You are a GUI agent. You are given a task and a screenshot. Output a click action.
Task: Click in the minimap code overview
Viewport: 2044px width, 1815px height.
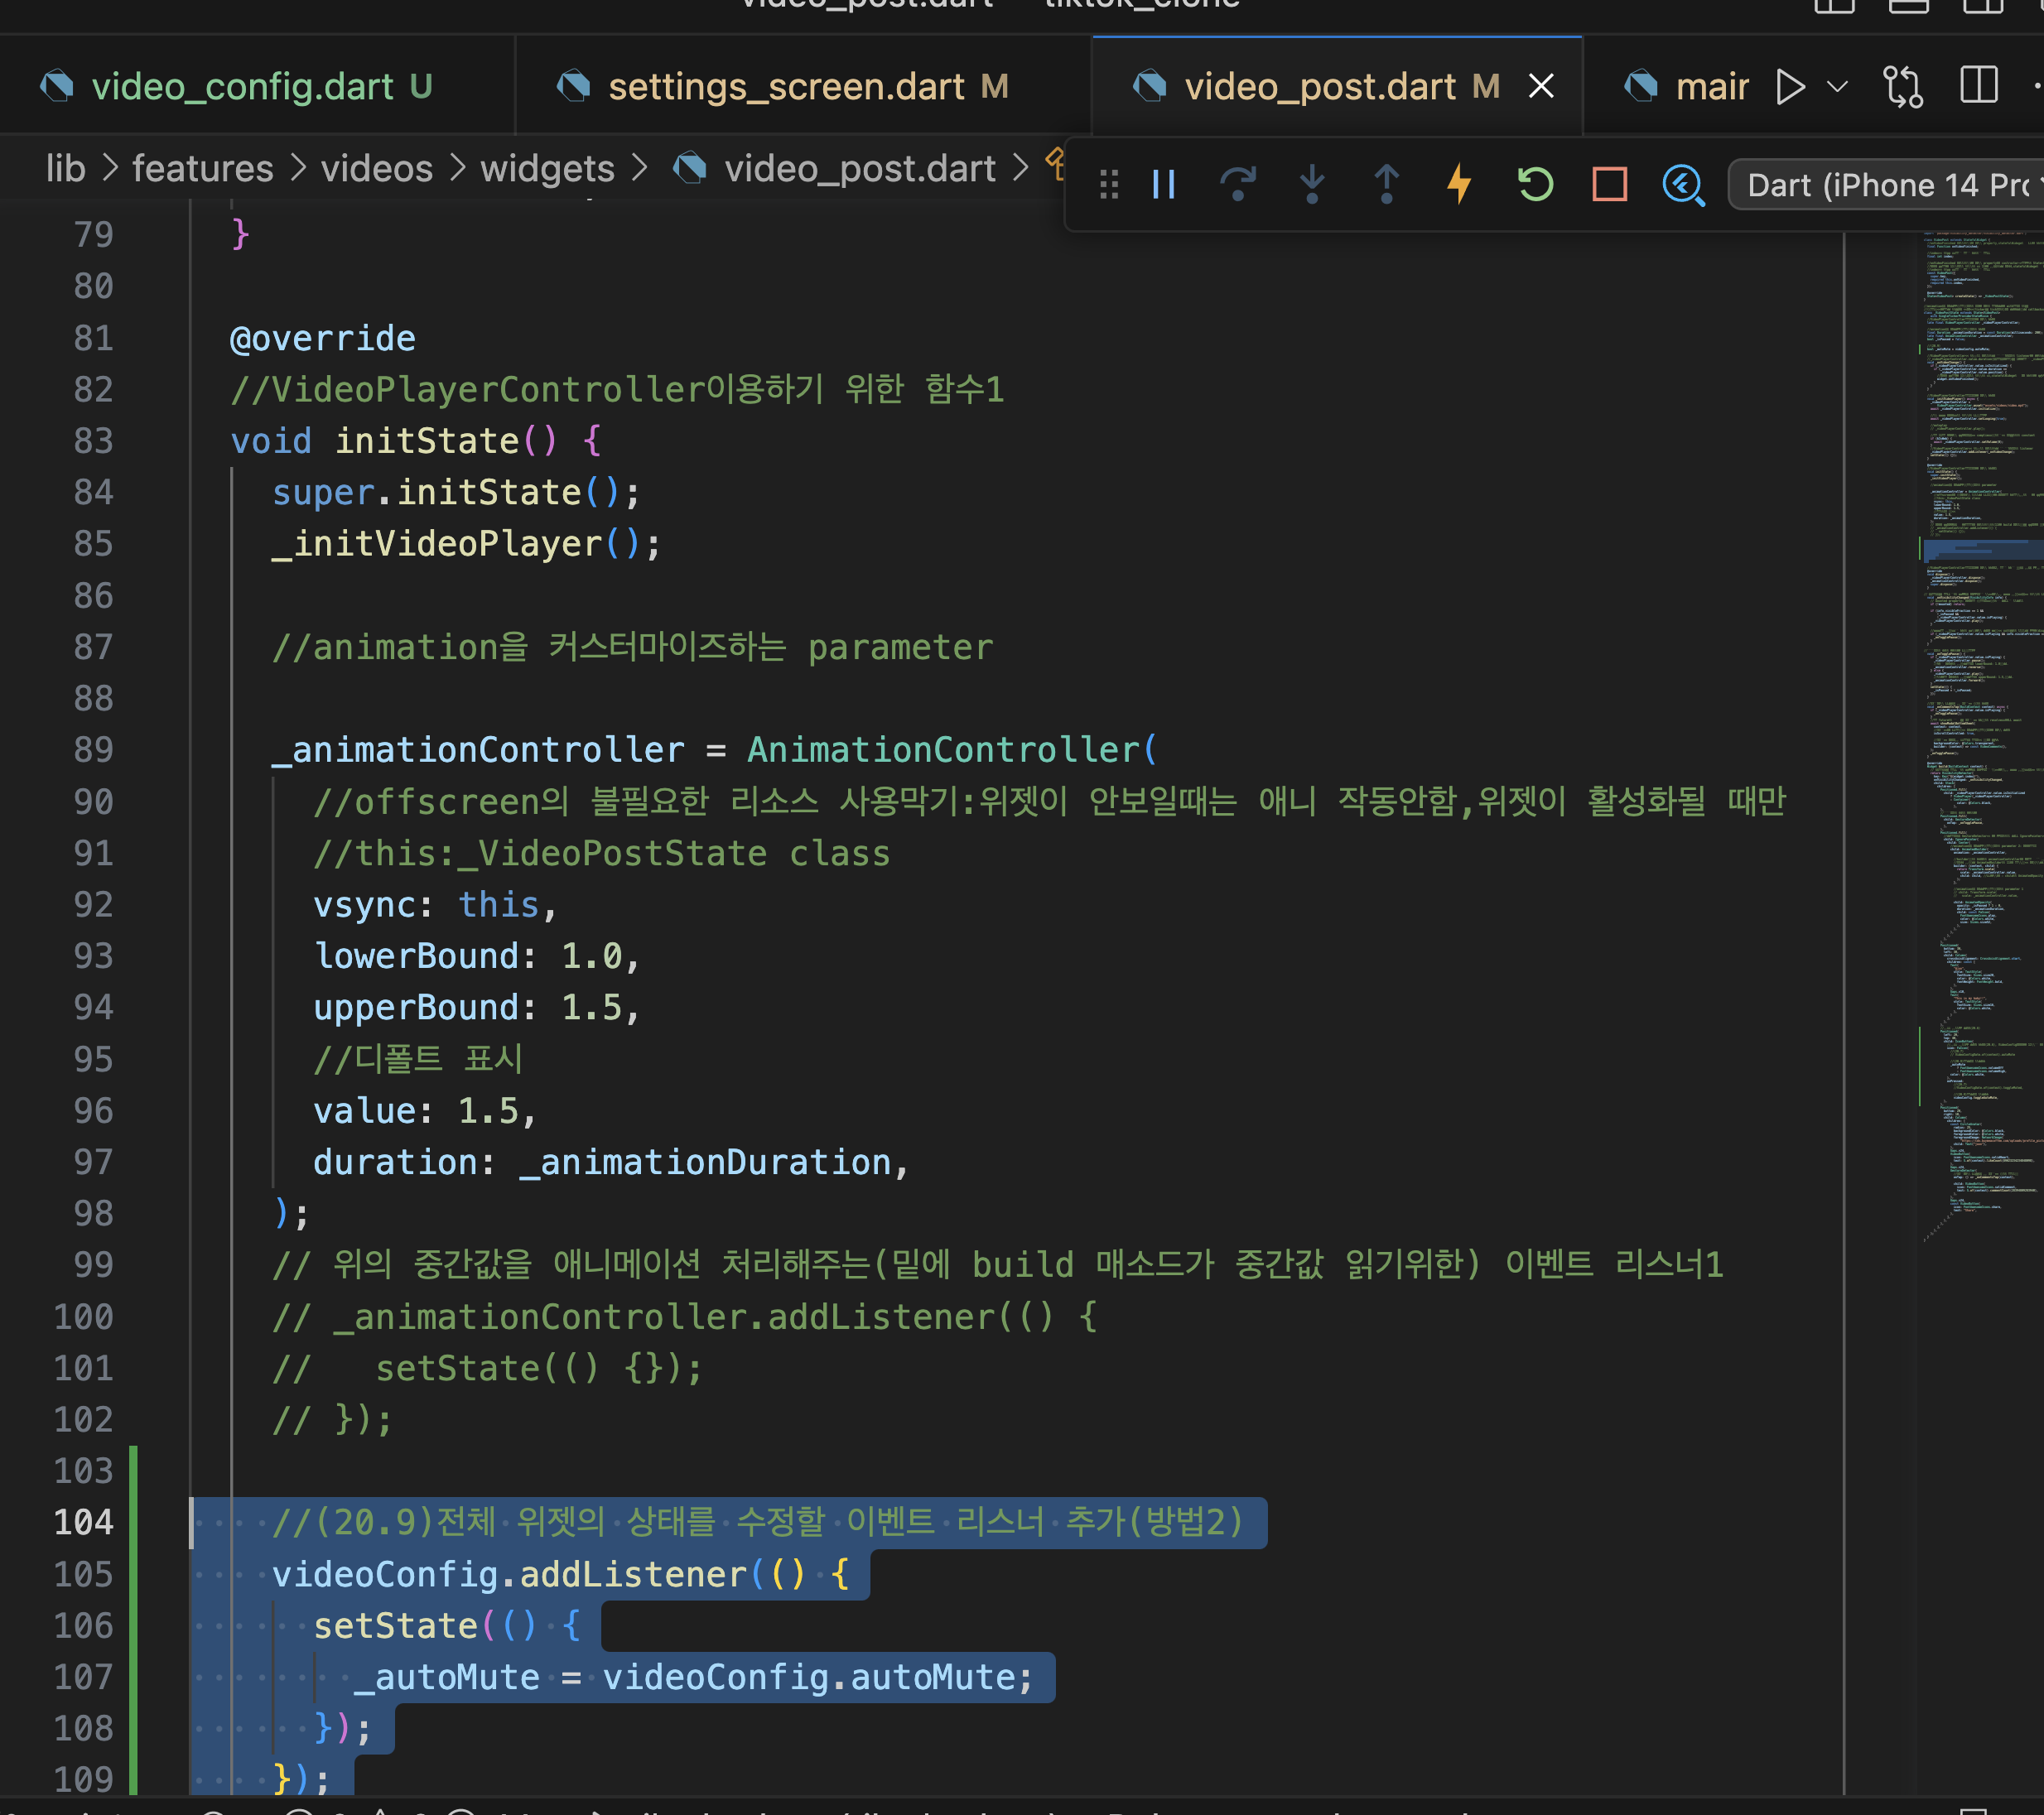tap(1980, 700)
